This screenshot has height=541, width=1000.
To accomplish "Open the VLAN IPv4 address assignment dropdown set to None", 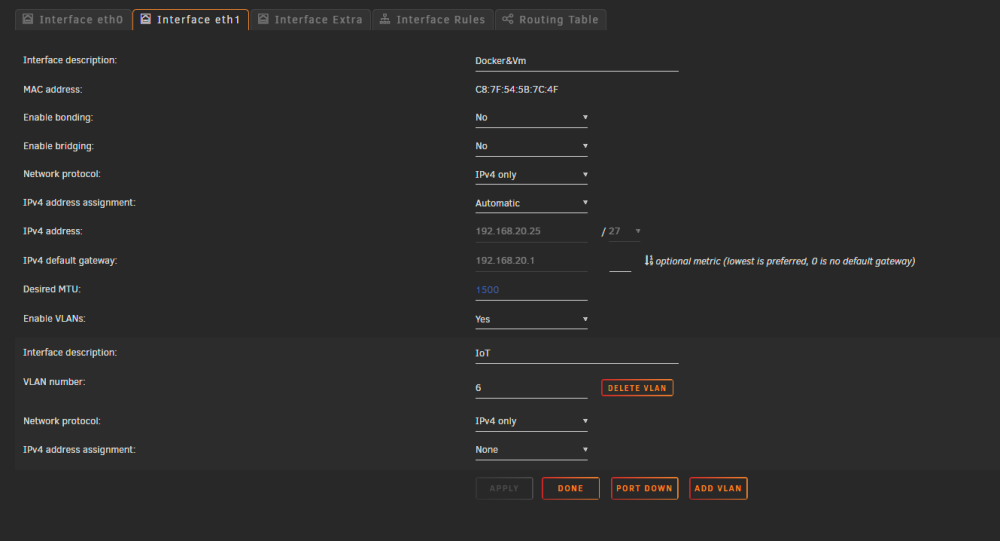I will (531, 450).
